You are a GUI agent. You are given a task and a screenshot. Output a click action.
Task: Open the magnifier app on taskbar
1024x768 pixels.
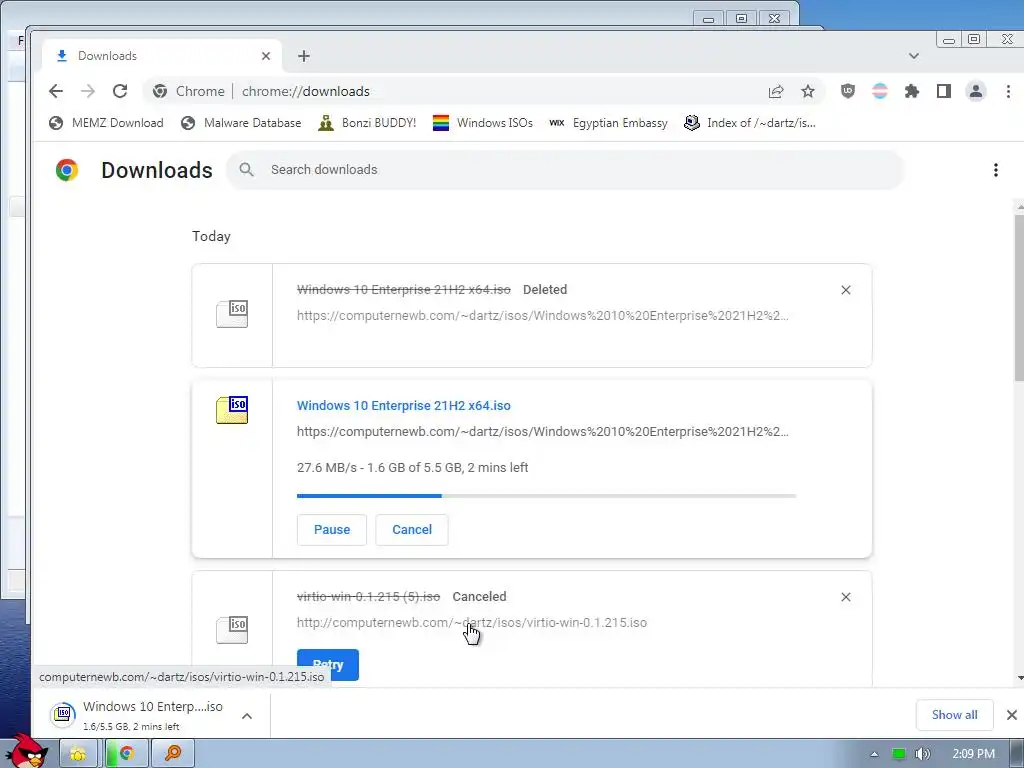point(173,754)
